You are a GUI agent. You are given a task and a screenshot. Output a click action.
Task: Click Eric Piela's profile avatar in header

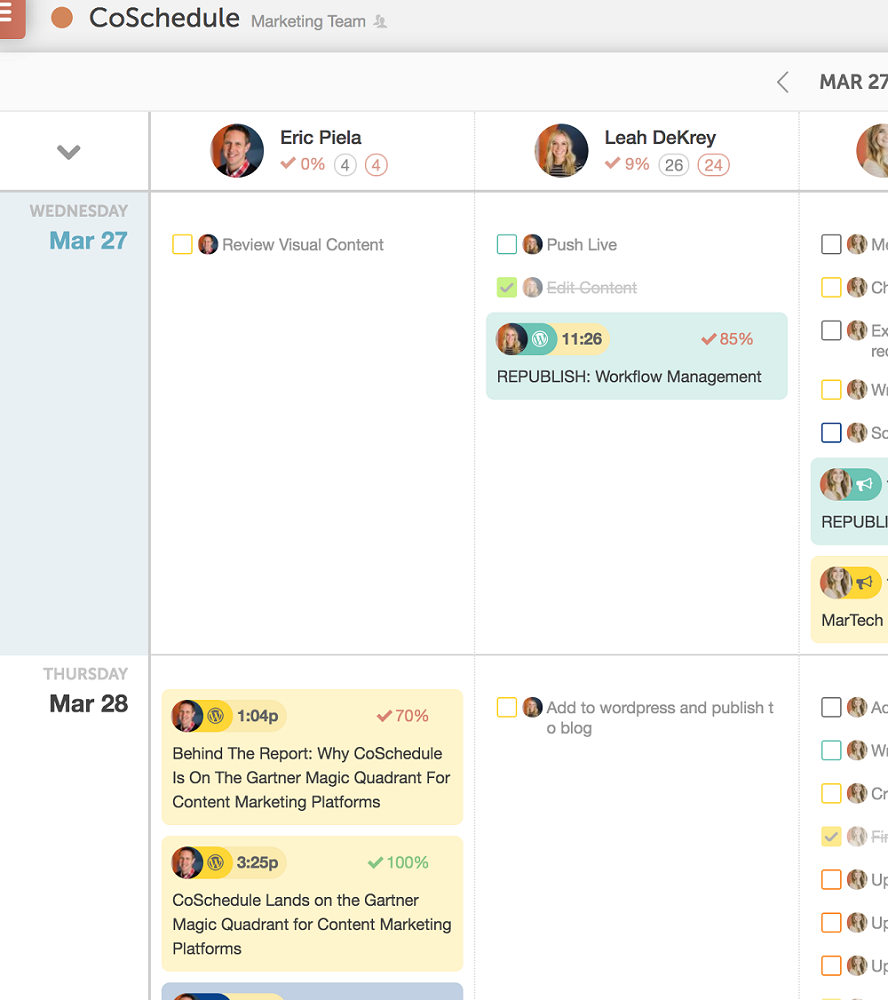pos(237,151)
